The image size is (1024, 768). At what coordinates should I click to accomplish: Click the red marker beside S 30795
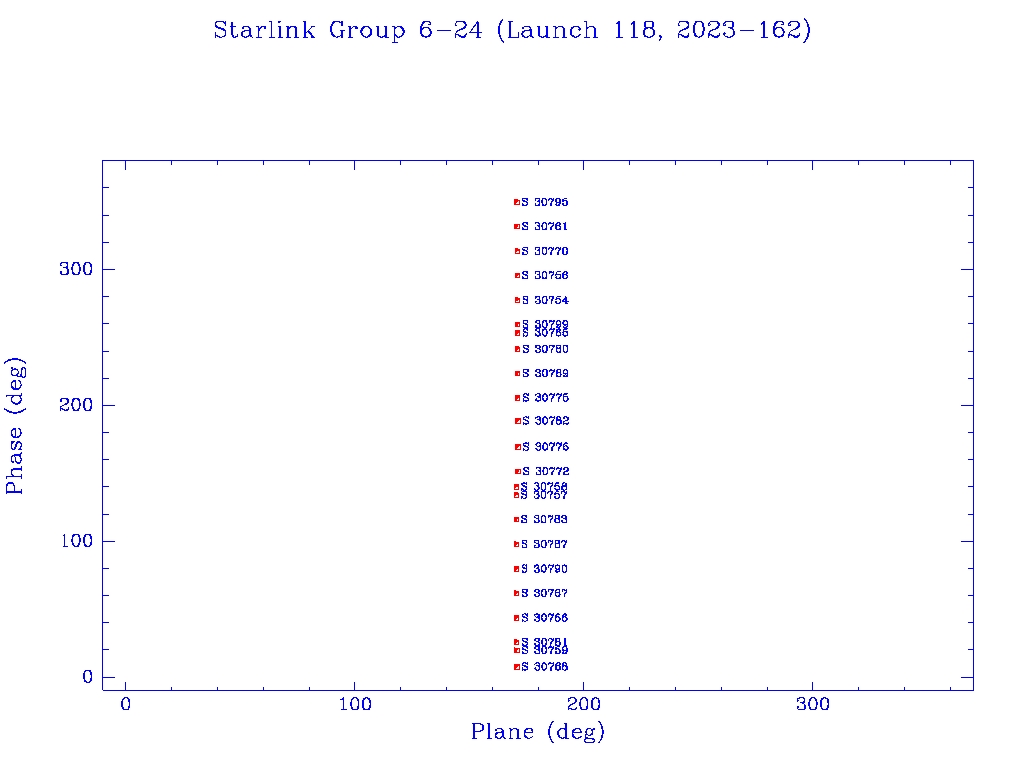tap(517, 202)
